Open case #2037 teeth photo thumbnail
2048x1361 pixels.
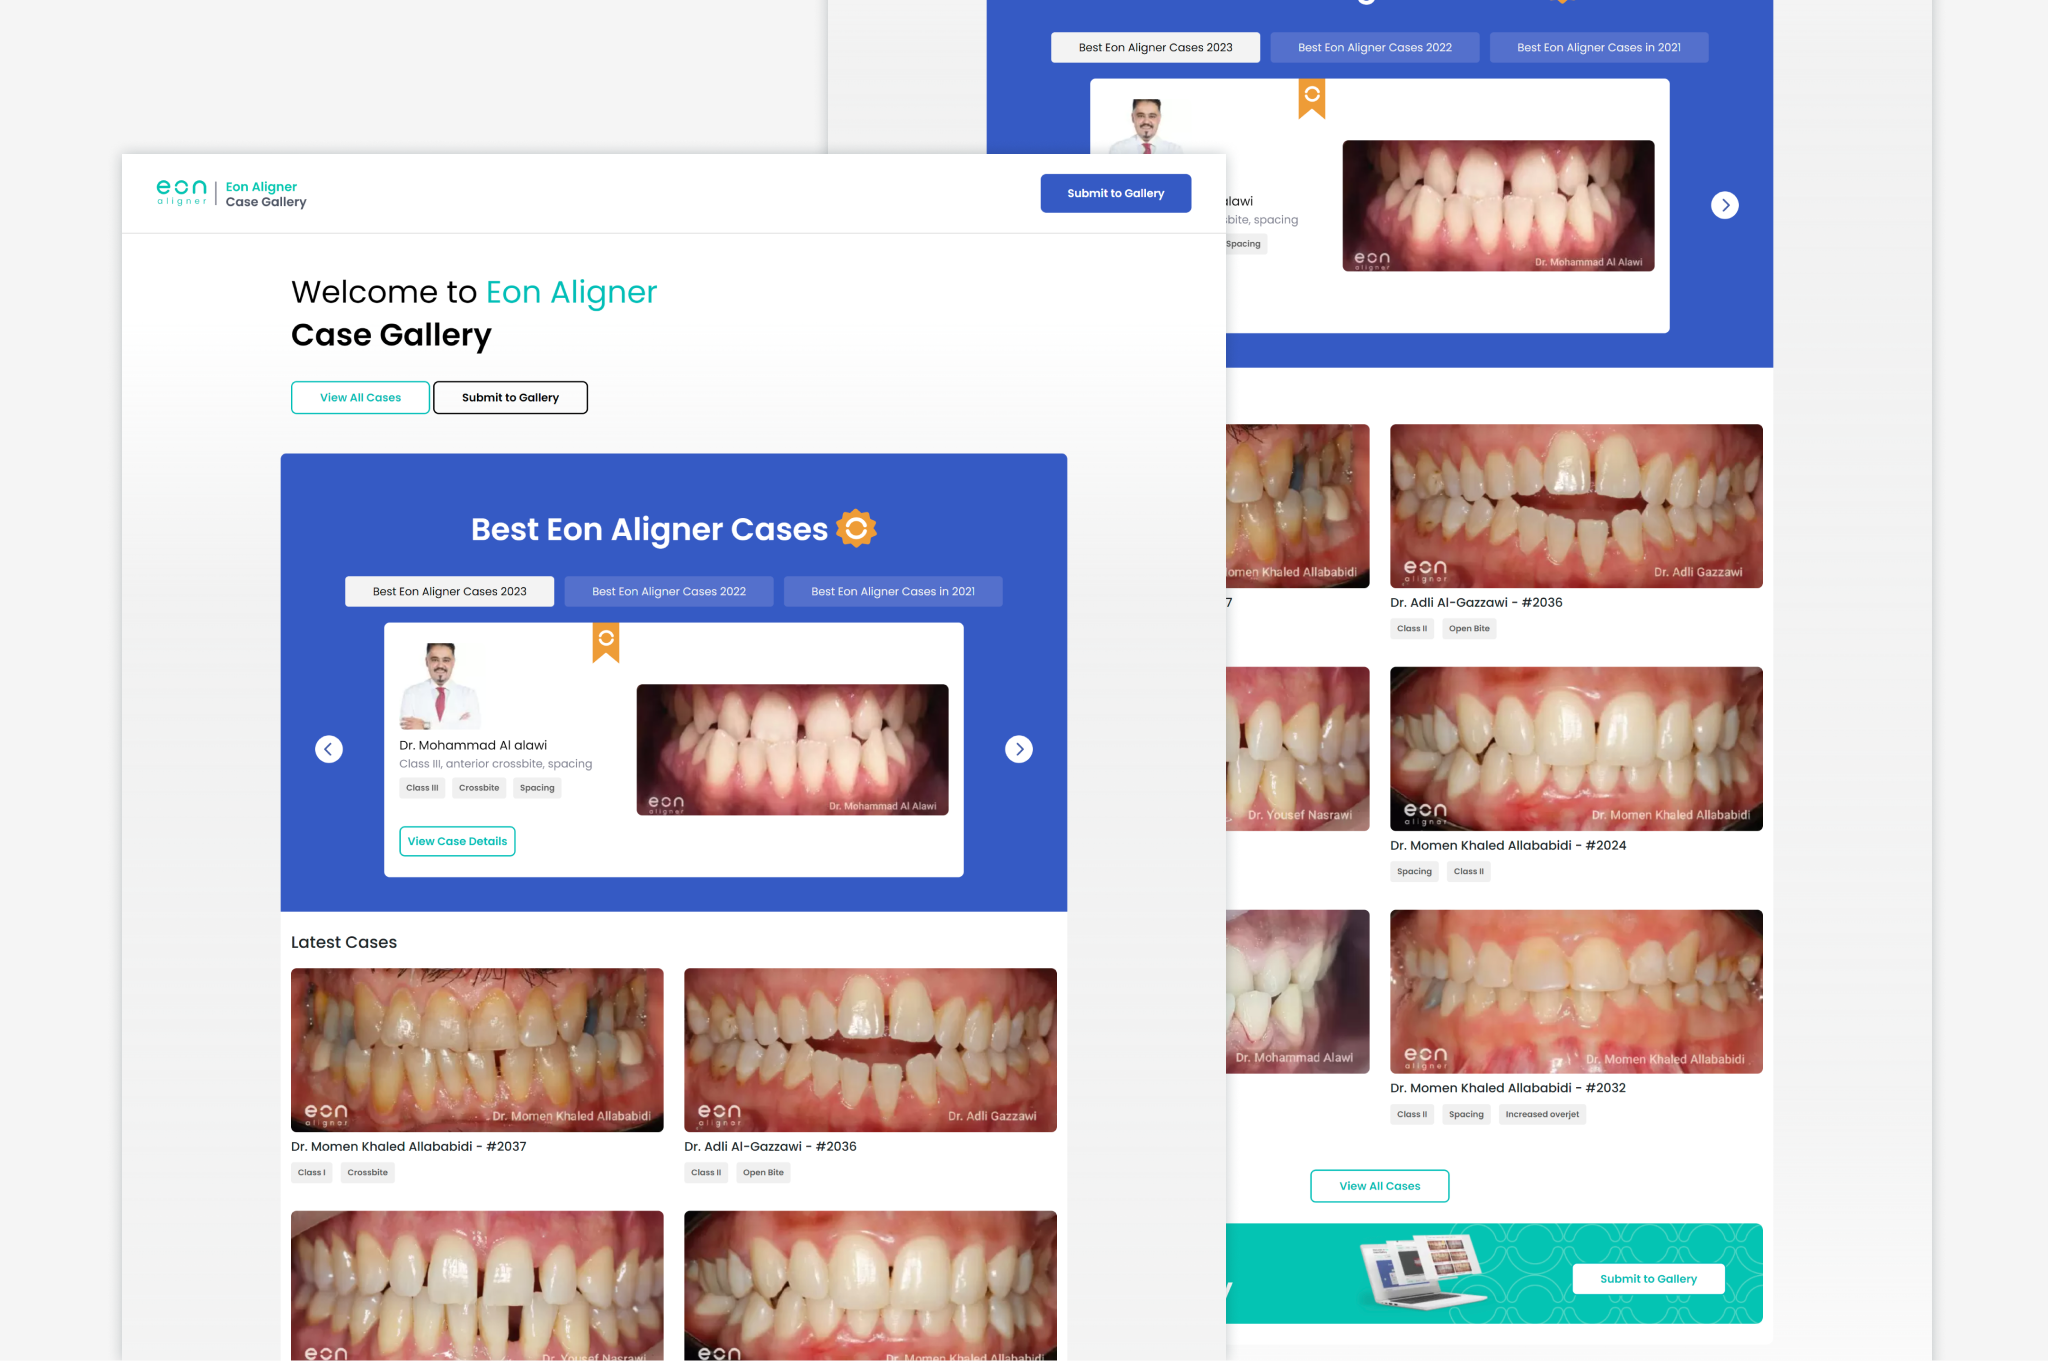pyautogui.click(x=477, y=1050)
